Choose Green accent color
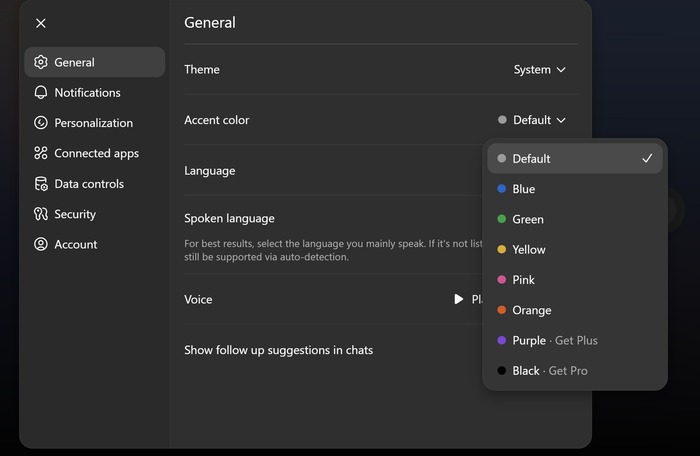The width and height of the screenshot is (700, 456). (528, 219)
